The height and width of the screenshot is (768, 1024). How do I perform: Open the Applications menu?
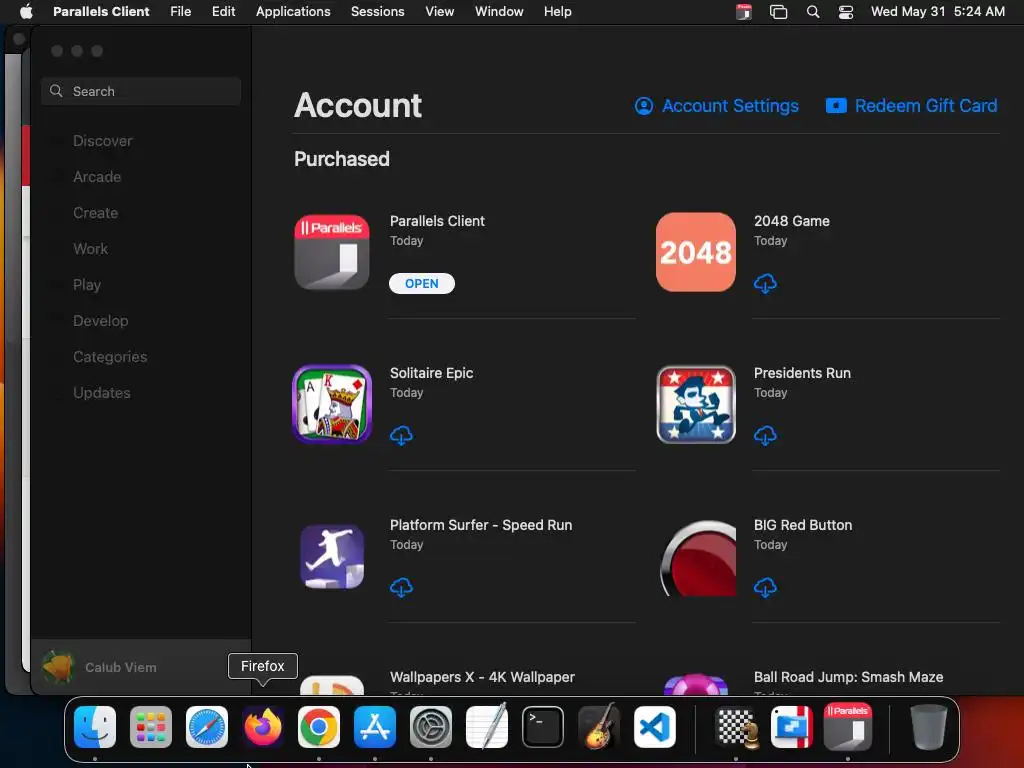click(x=293, y=12)
